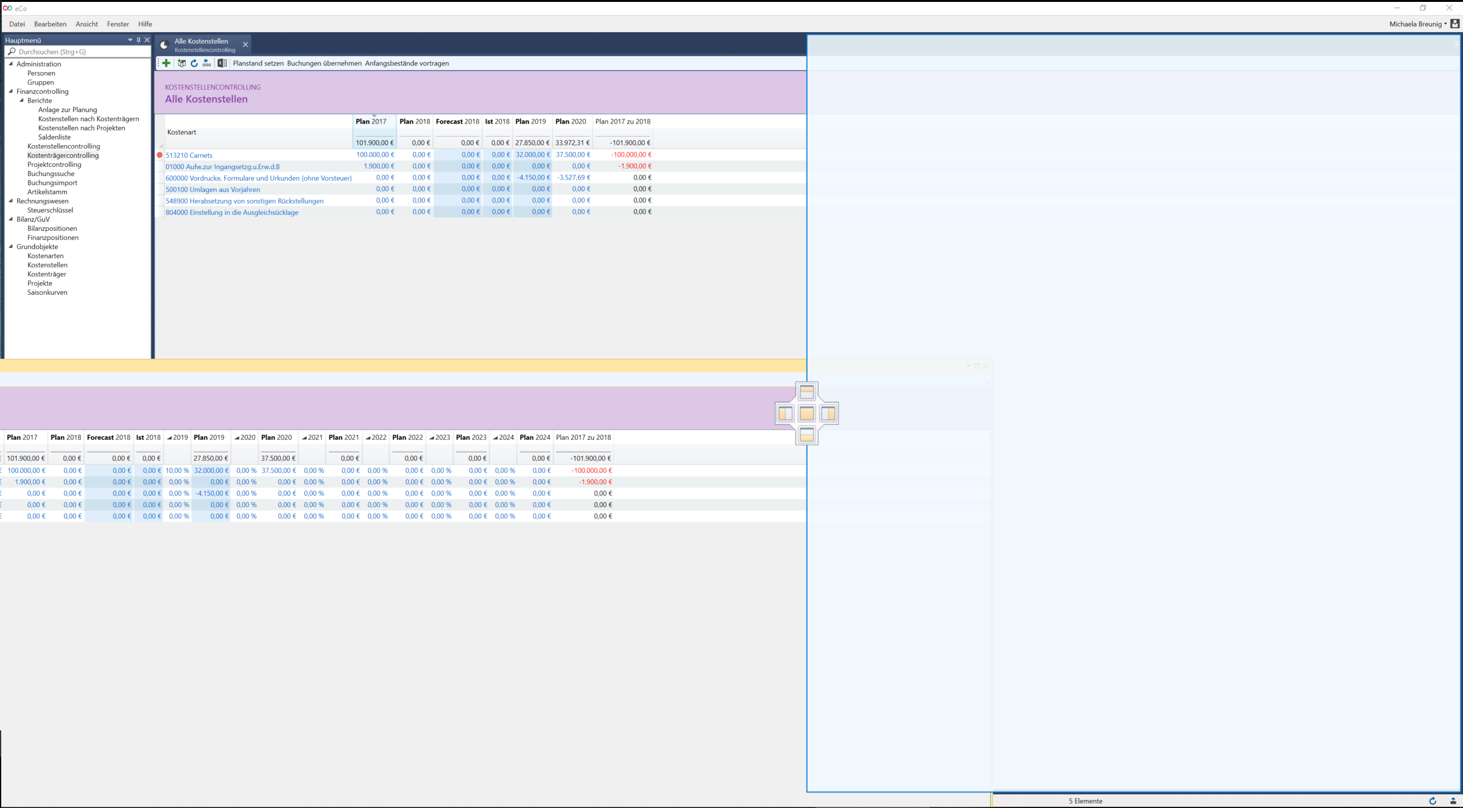Open the Bearbeiten menu
The height and width of the screenshot is (808, 1464).
point(50,24)
